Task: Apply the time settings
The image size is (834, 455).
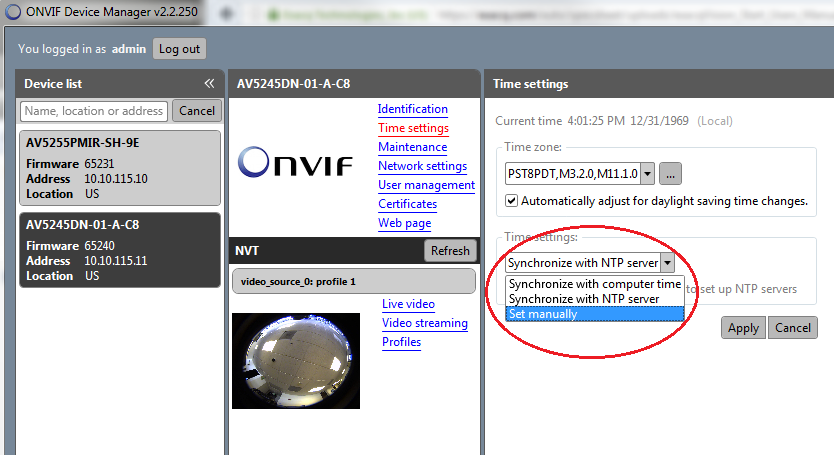Action: click(x=744, y=328)
